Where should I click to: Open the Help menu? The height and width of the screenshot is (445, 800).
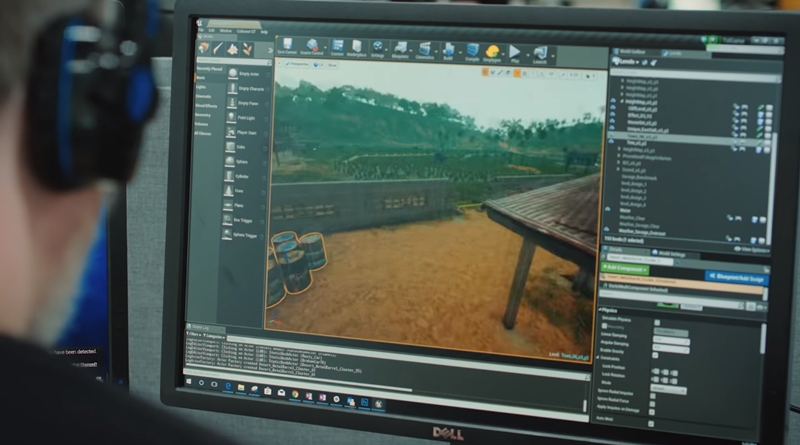(x=264, y=32)
